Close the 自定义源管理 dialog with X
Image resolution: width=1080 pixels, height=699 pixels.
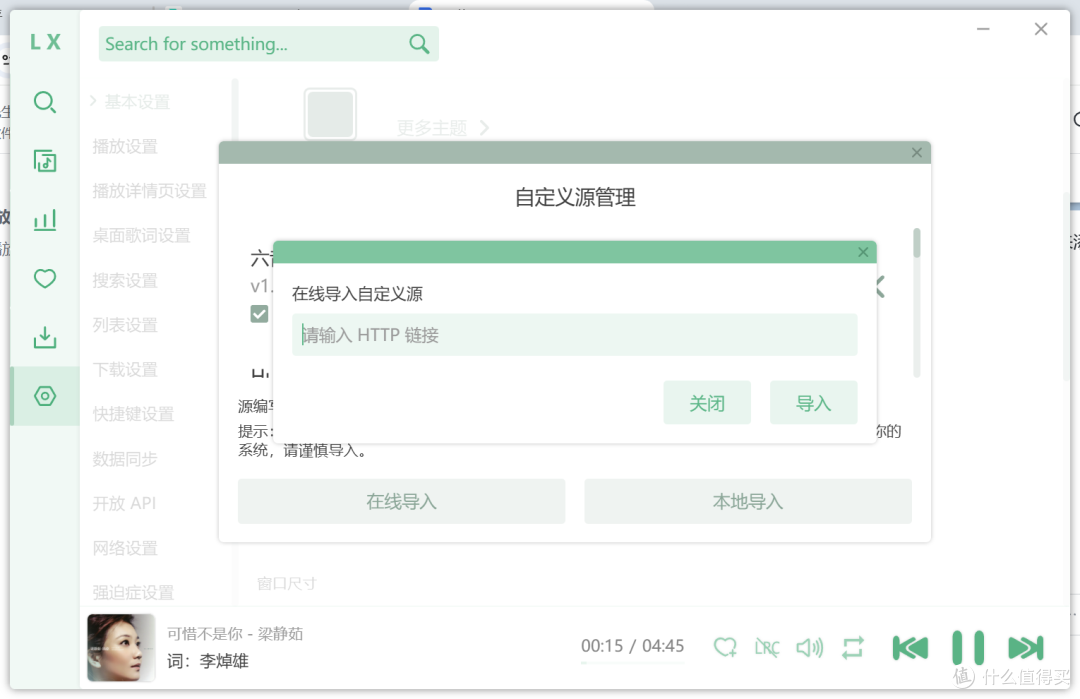click(917, 152)
